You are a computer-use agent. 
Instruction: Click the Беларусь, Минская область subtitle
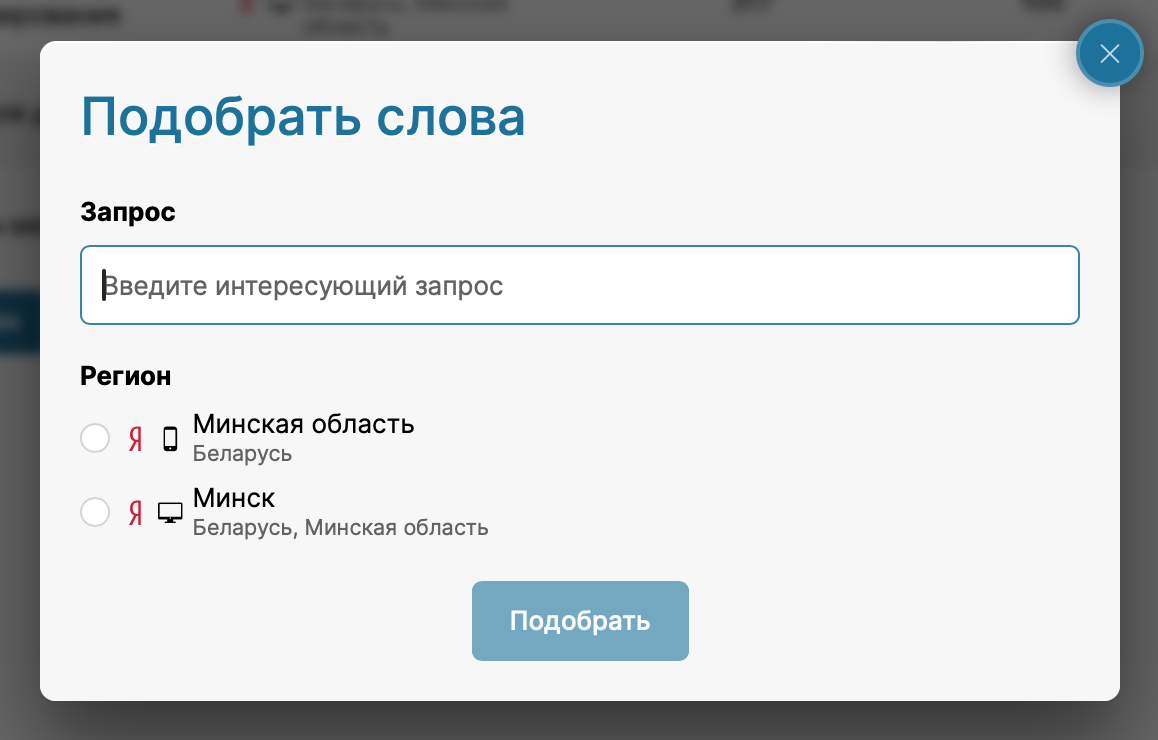[340, 528]
